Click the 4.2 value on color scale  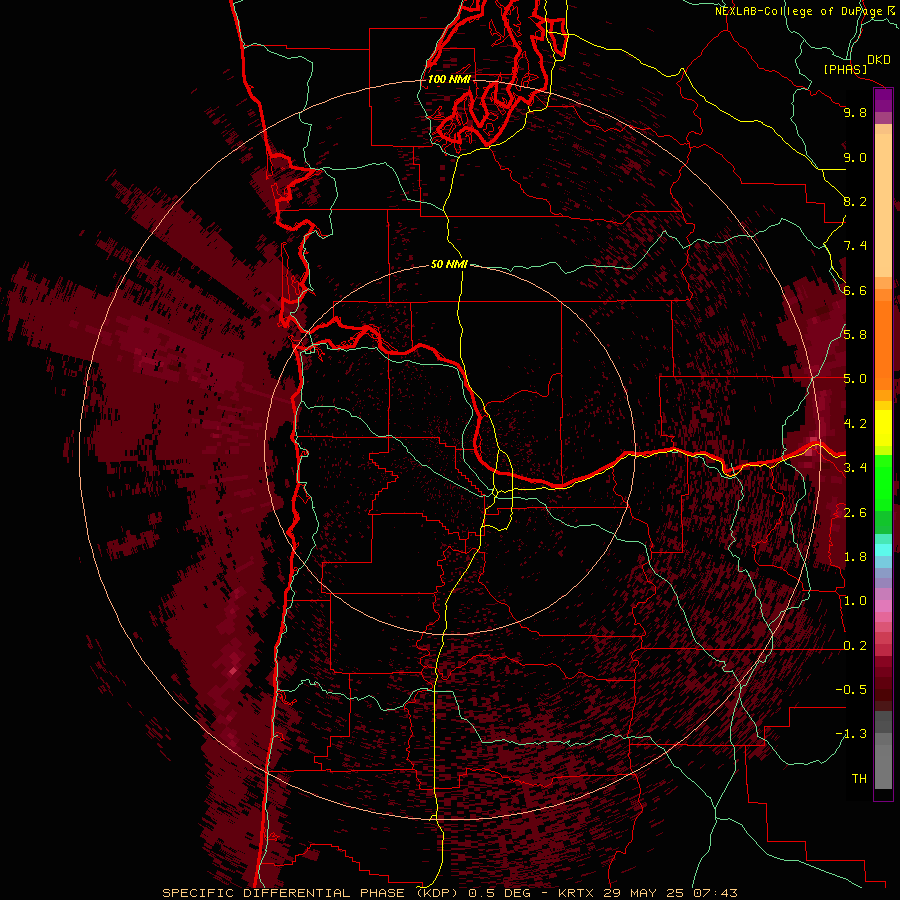coord(855,424)
